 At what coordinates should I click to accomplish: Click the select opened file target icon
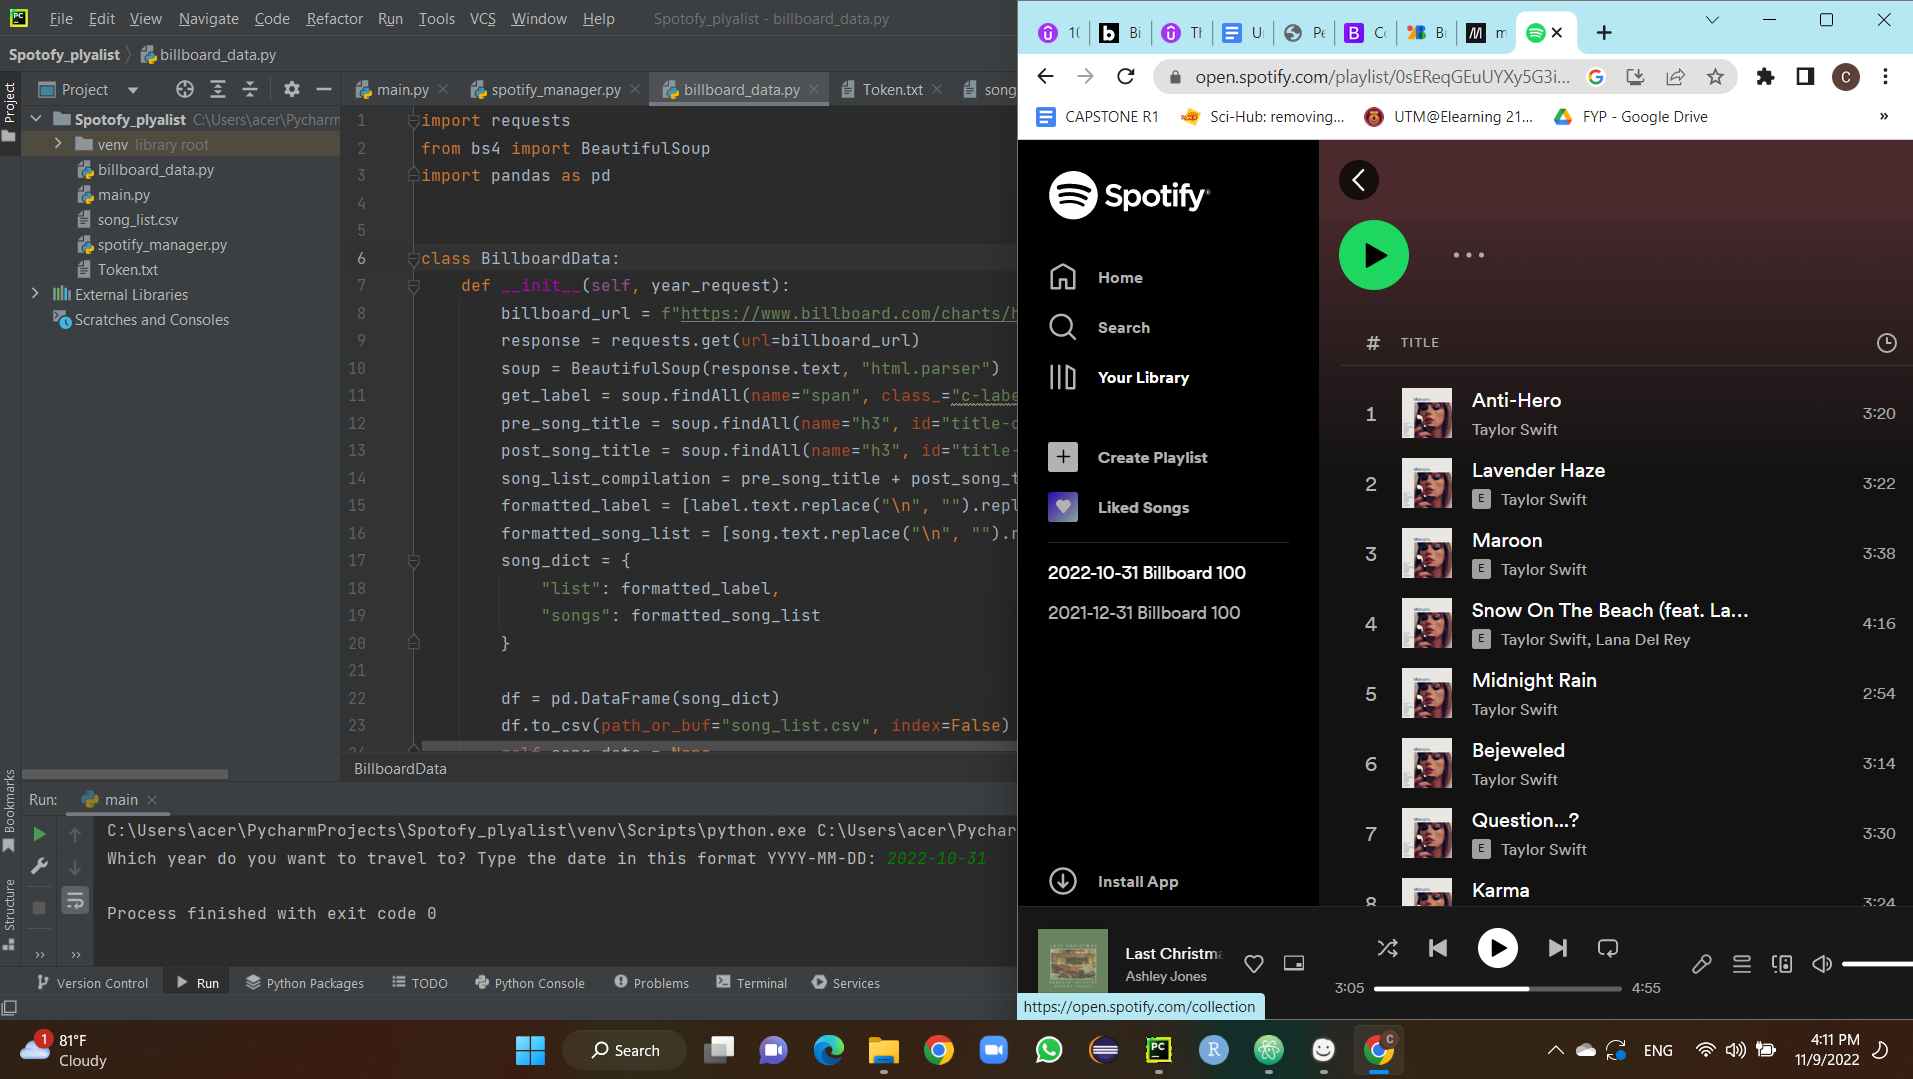tap(185, 90)
